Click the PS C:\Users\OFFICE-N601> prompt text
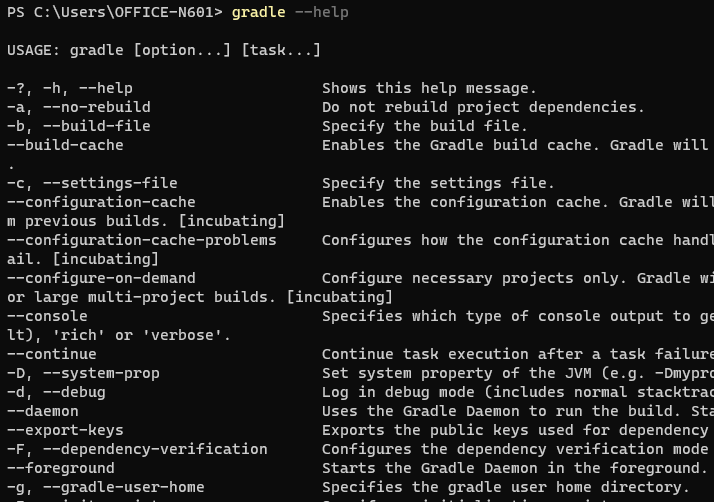714x502 pixels. coord(114,12)
